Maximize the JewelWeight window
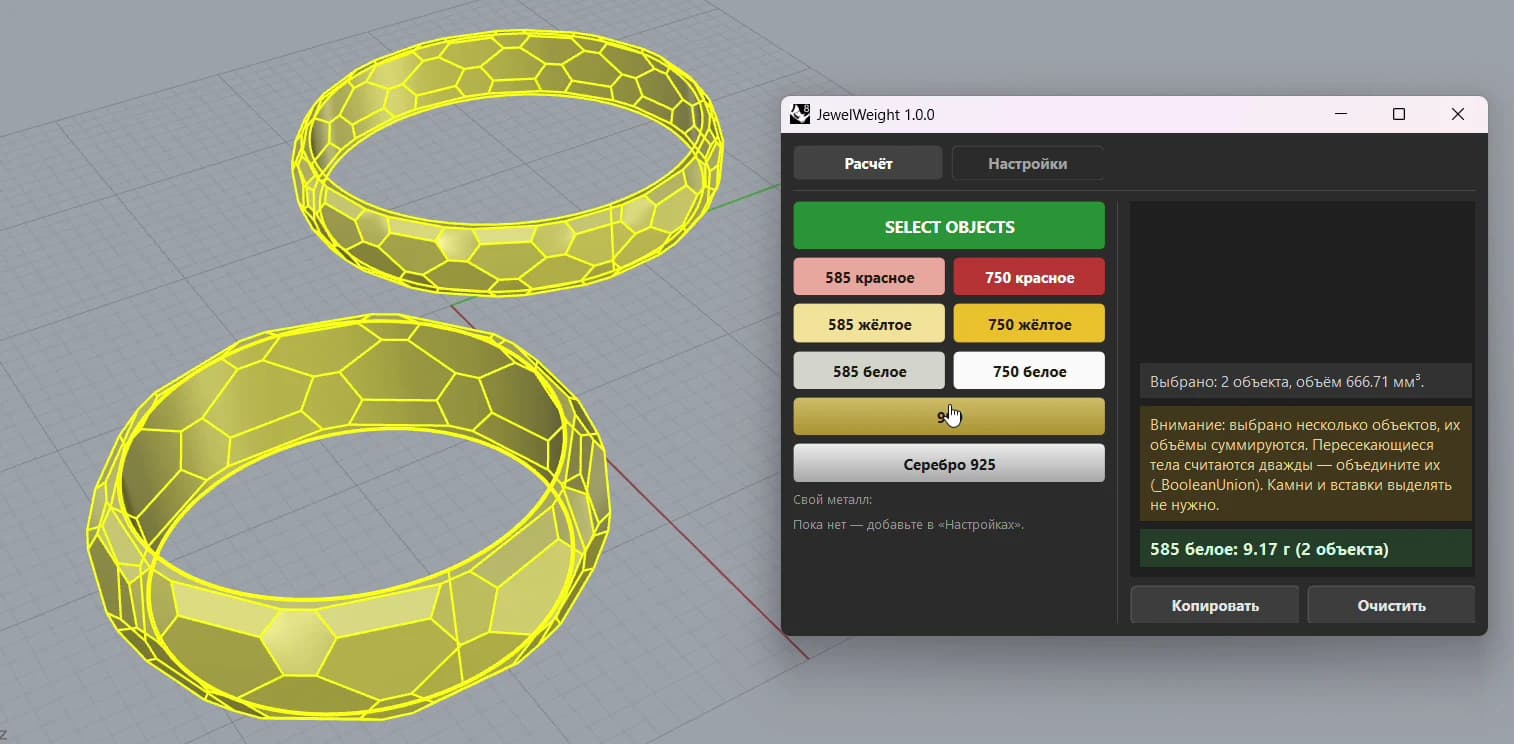This screenshot has width=1514, height=744. (x=1399, y=114)
